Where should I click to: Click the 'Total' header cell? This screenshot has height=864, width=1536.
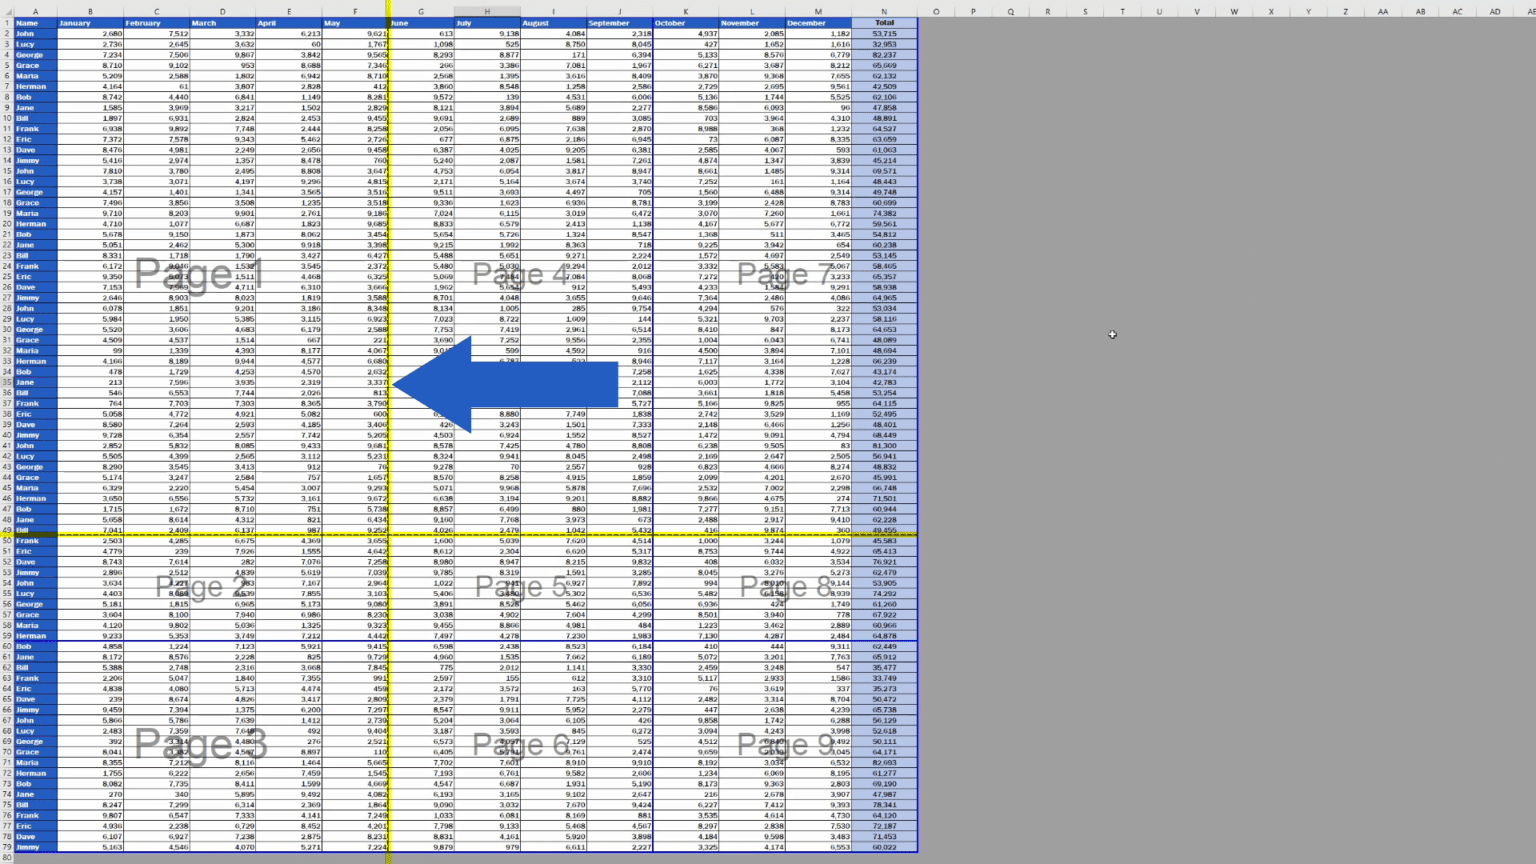(x=884, y=23)
